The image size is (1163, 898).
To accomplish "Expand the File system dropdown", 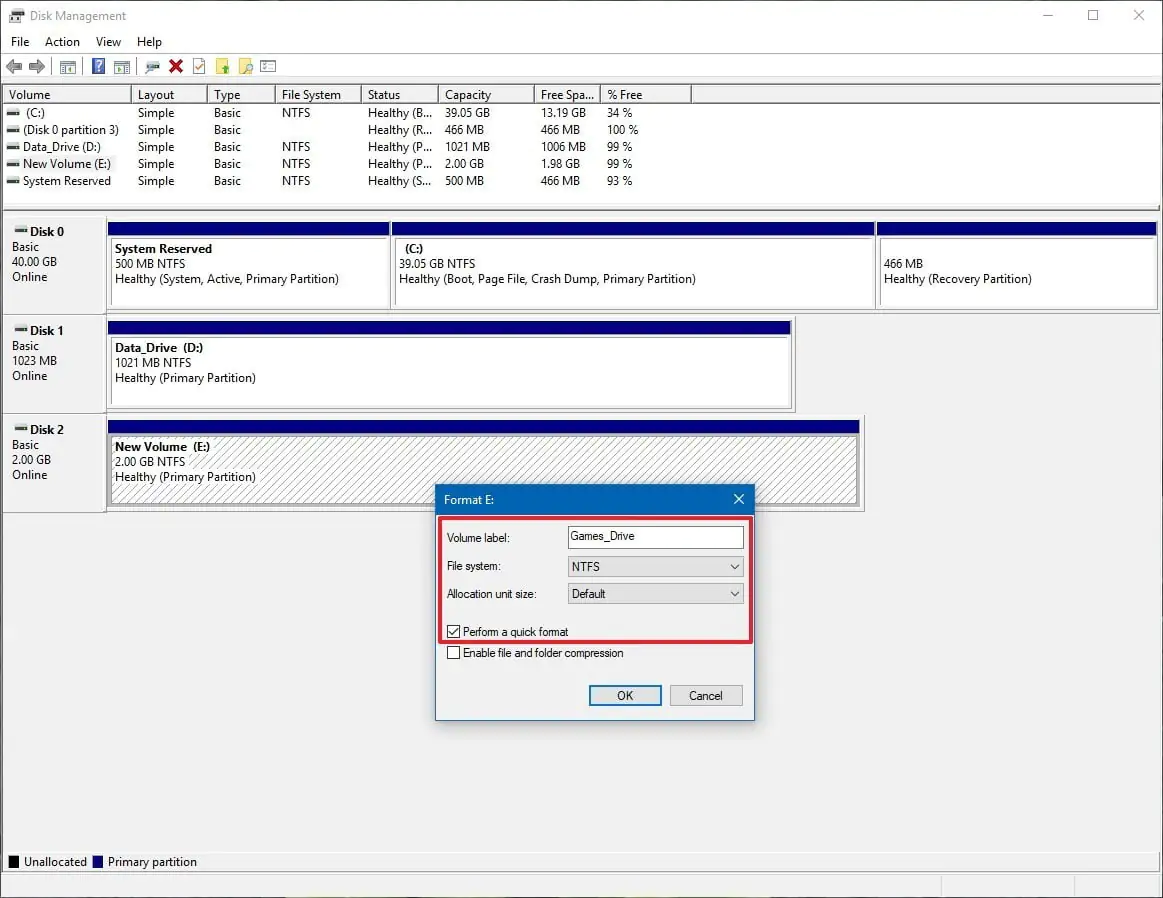I will point(655,567).
